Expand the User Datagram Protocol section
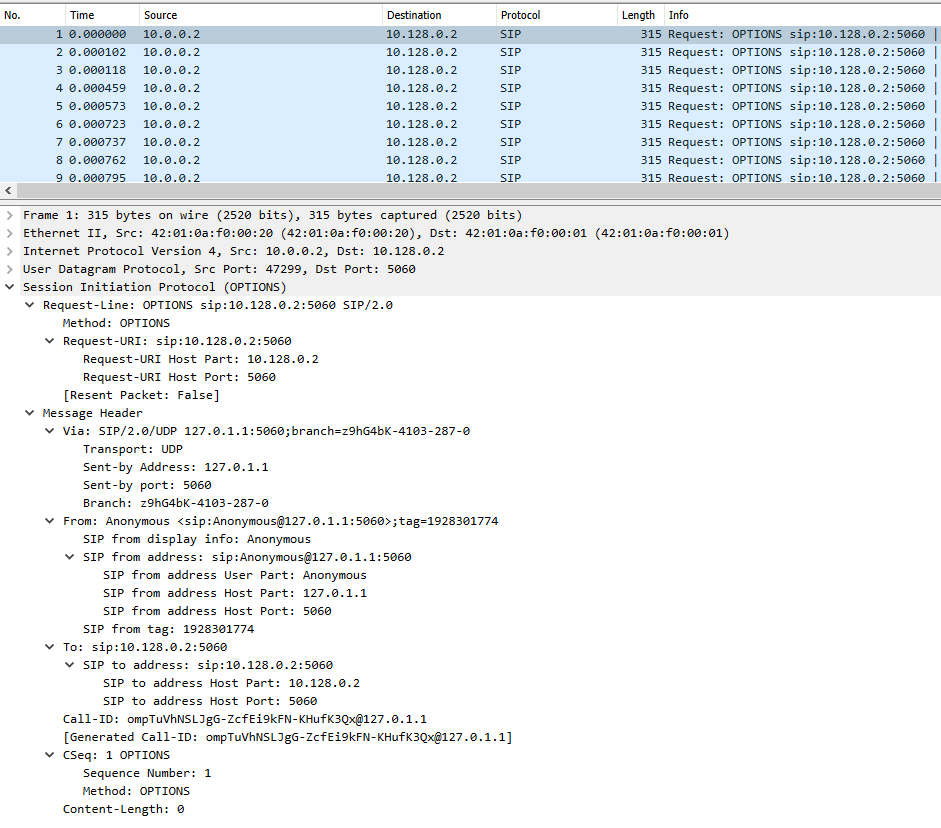 10,269
